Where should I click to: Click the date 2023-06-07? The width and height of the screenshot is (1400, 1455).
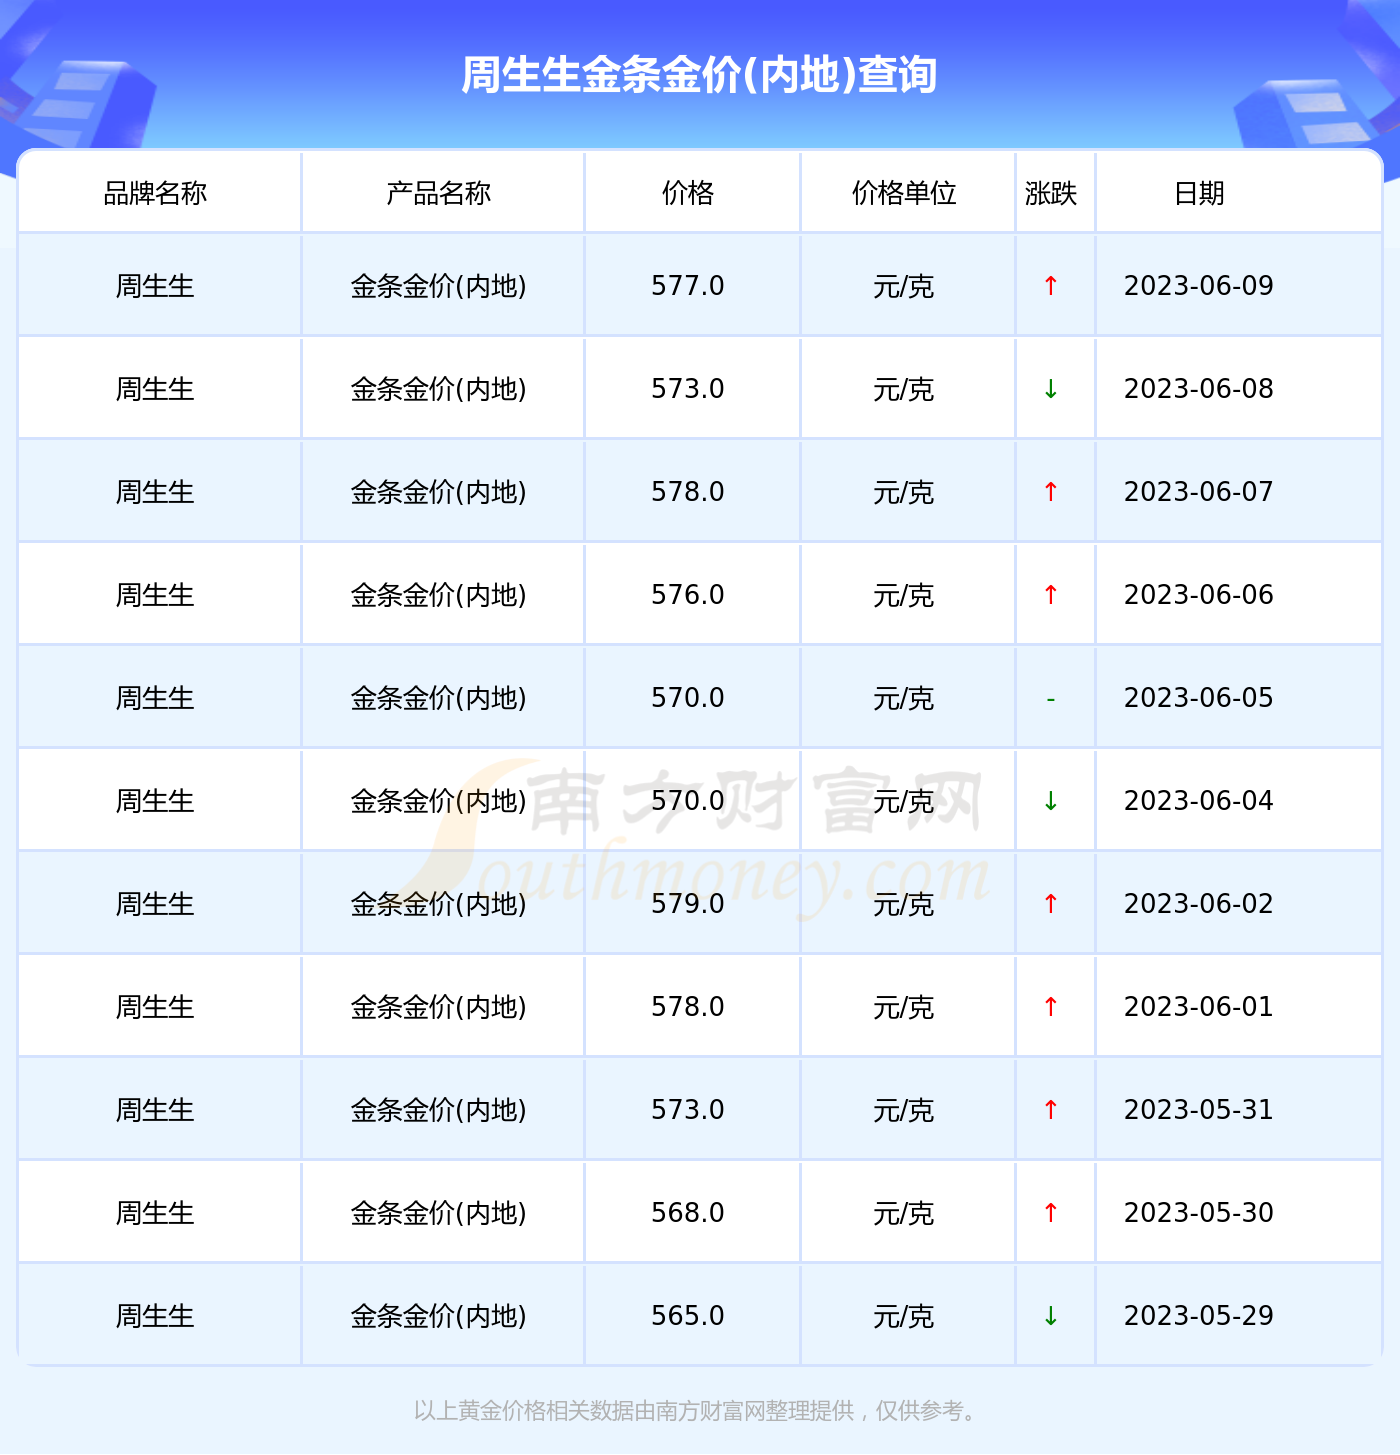tap(1199, 492)
